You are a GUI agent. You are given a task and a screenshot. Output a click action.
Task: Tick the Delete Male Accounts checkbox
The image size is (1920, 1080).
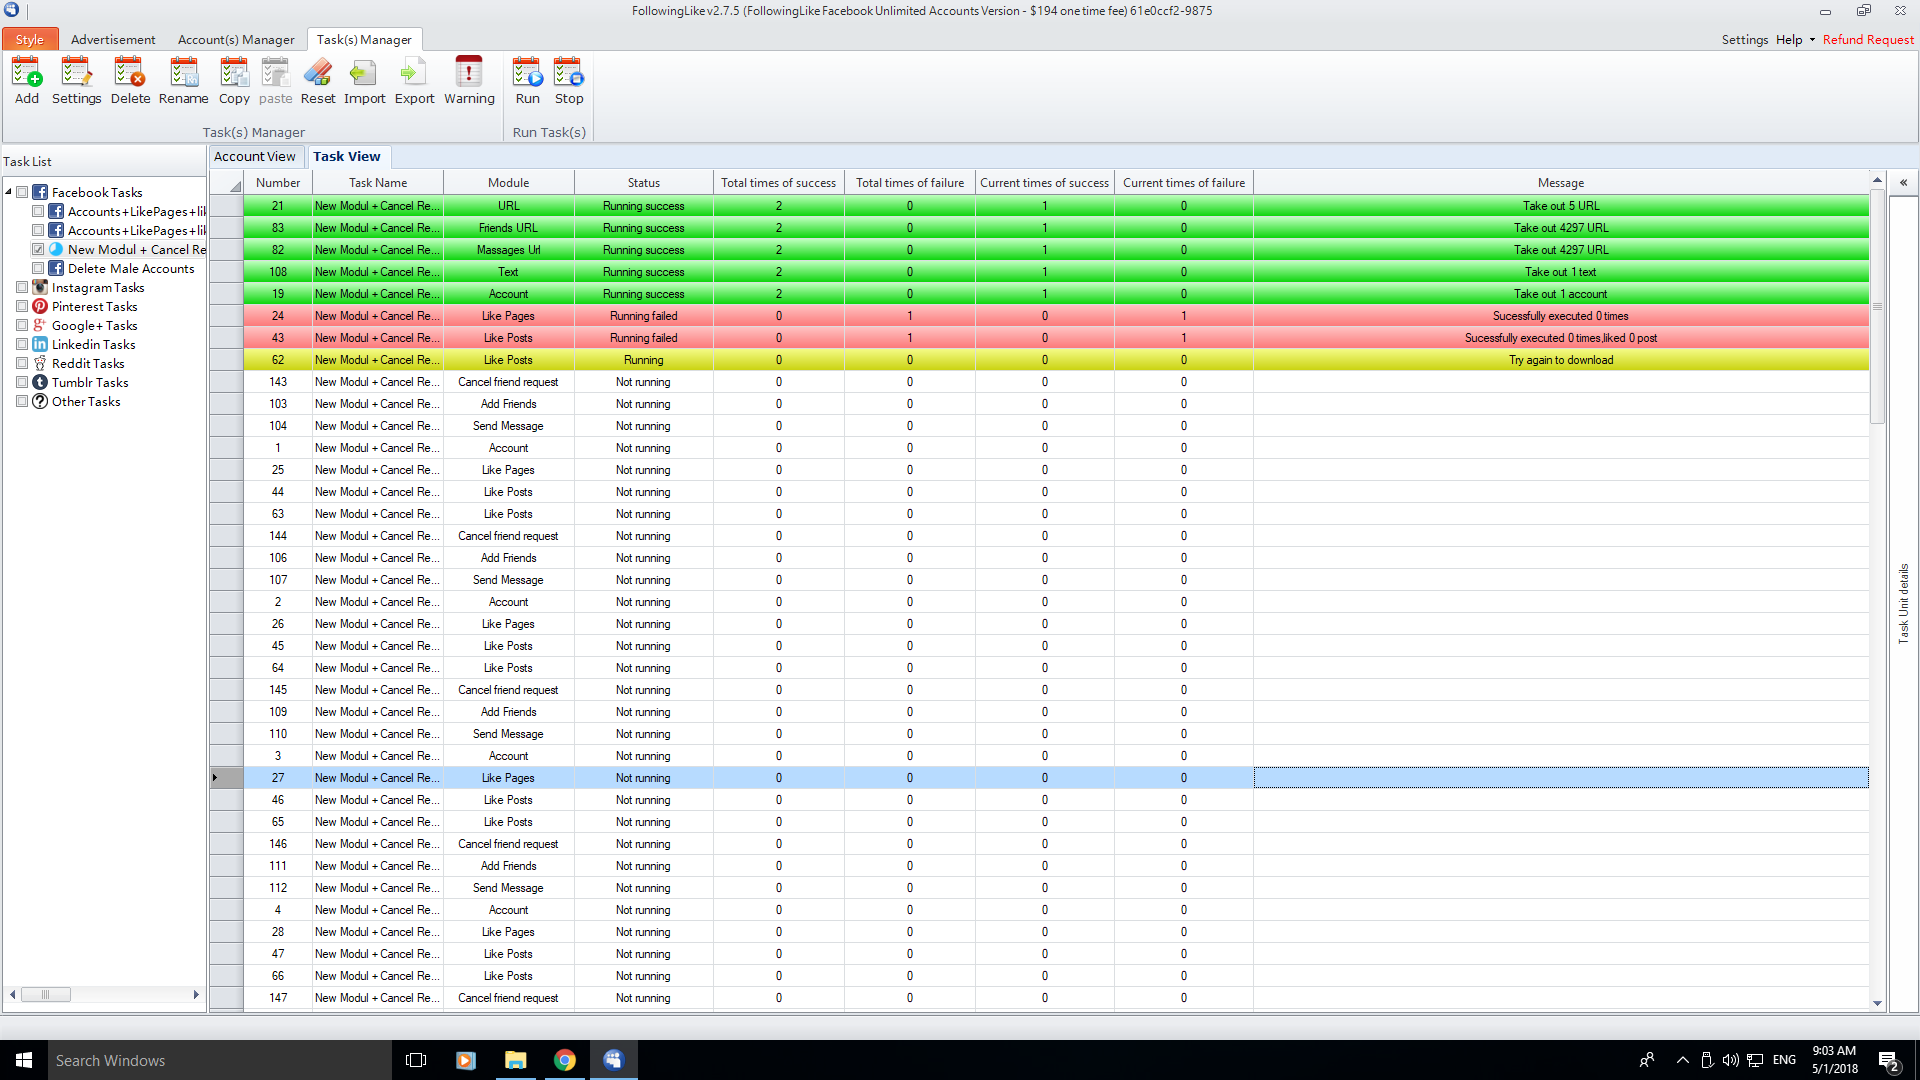(x=38, y=269)
